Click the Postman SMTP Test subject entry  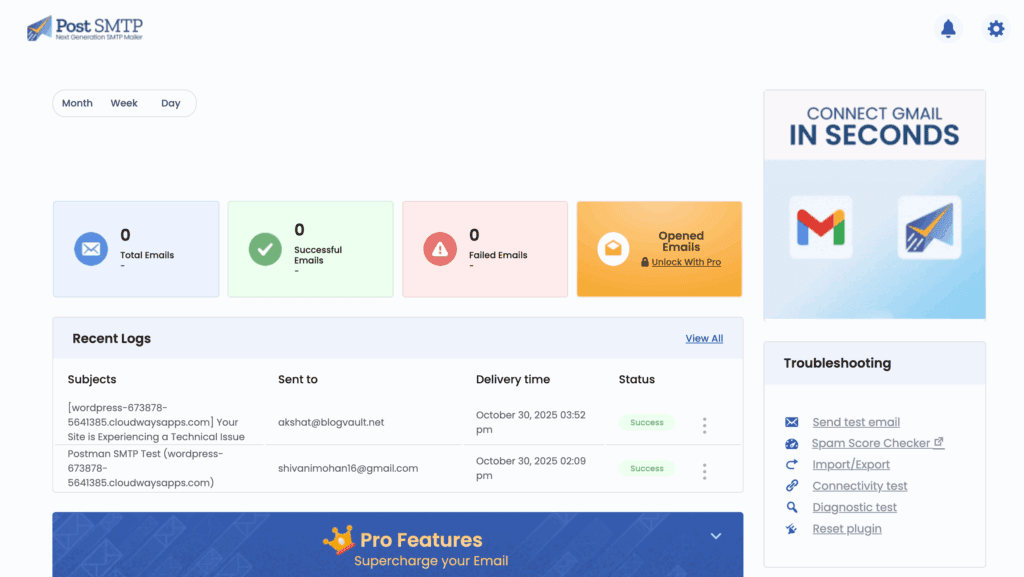point(145,468)
